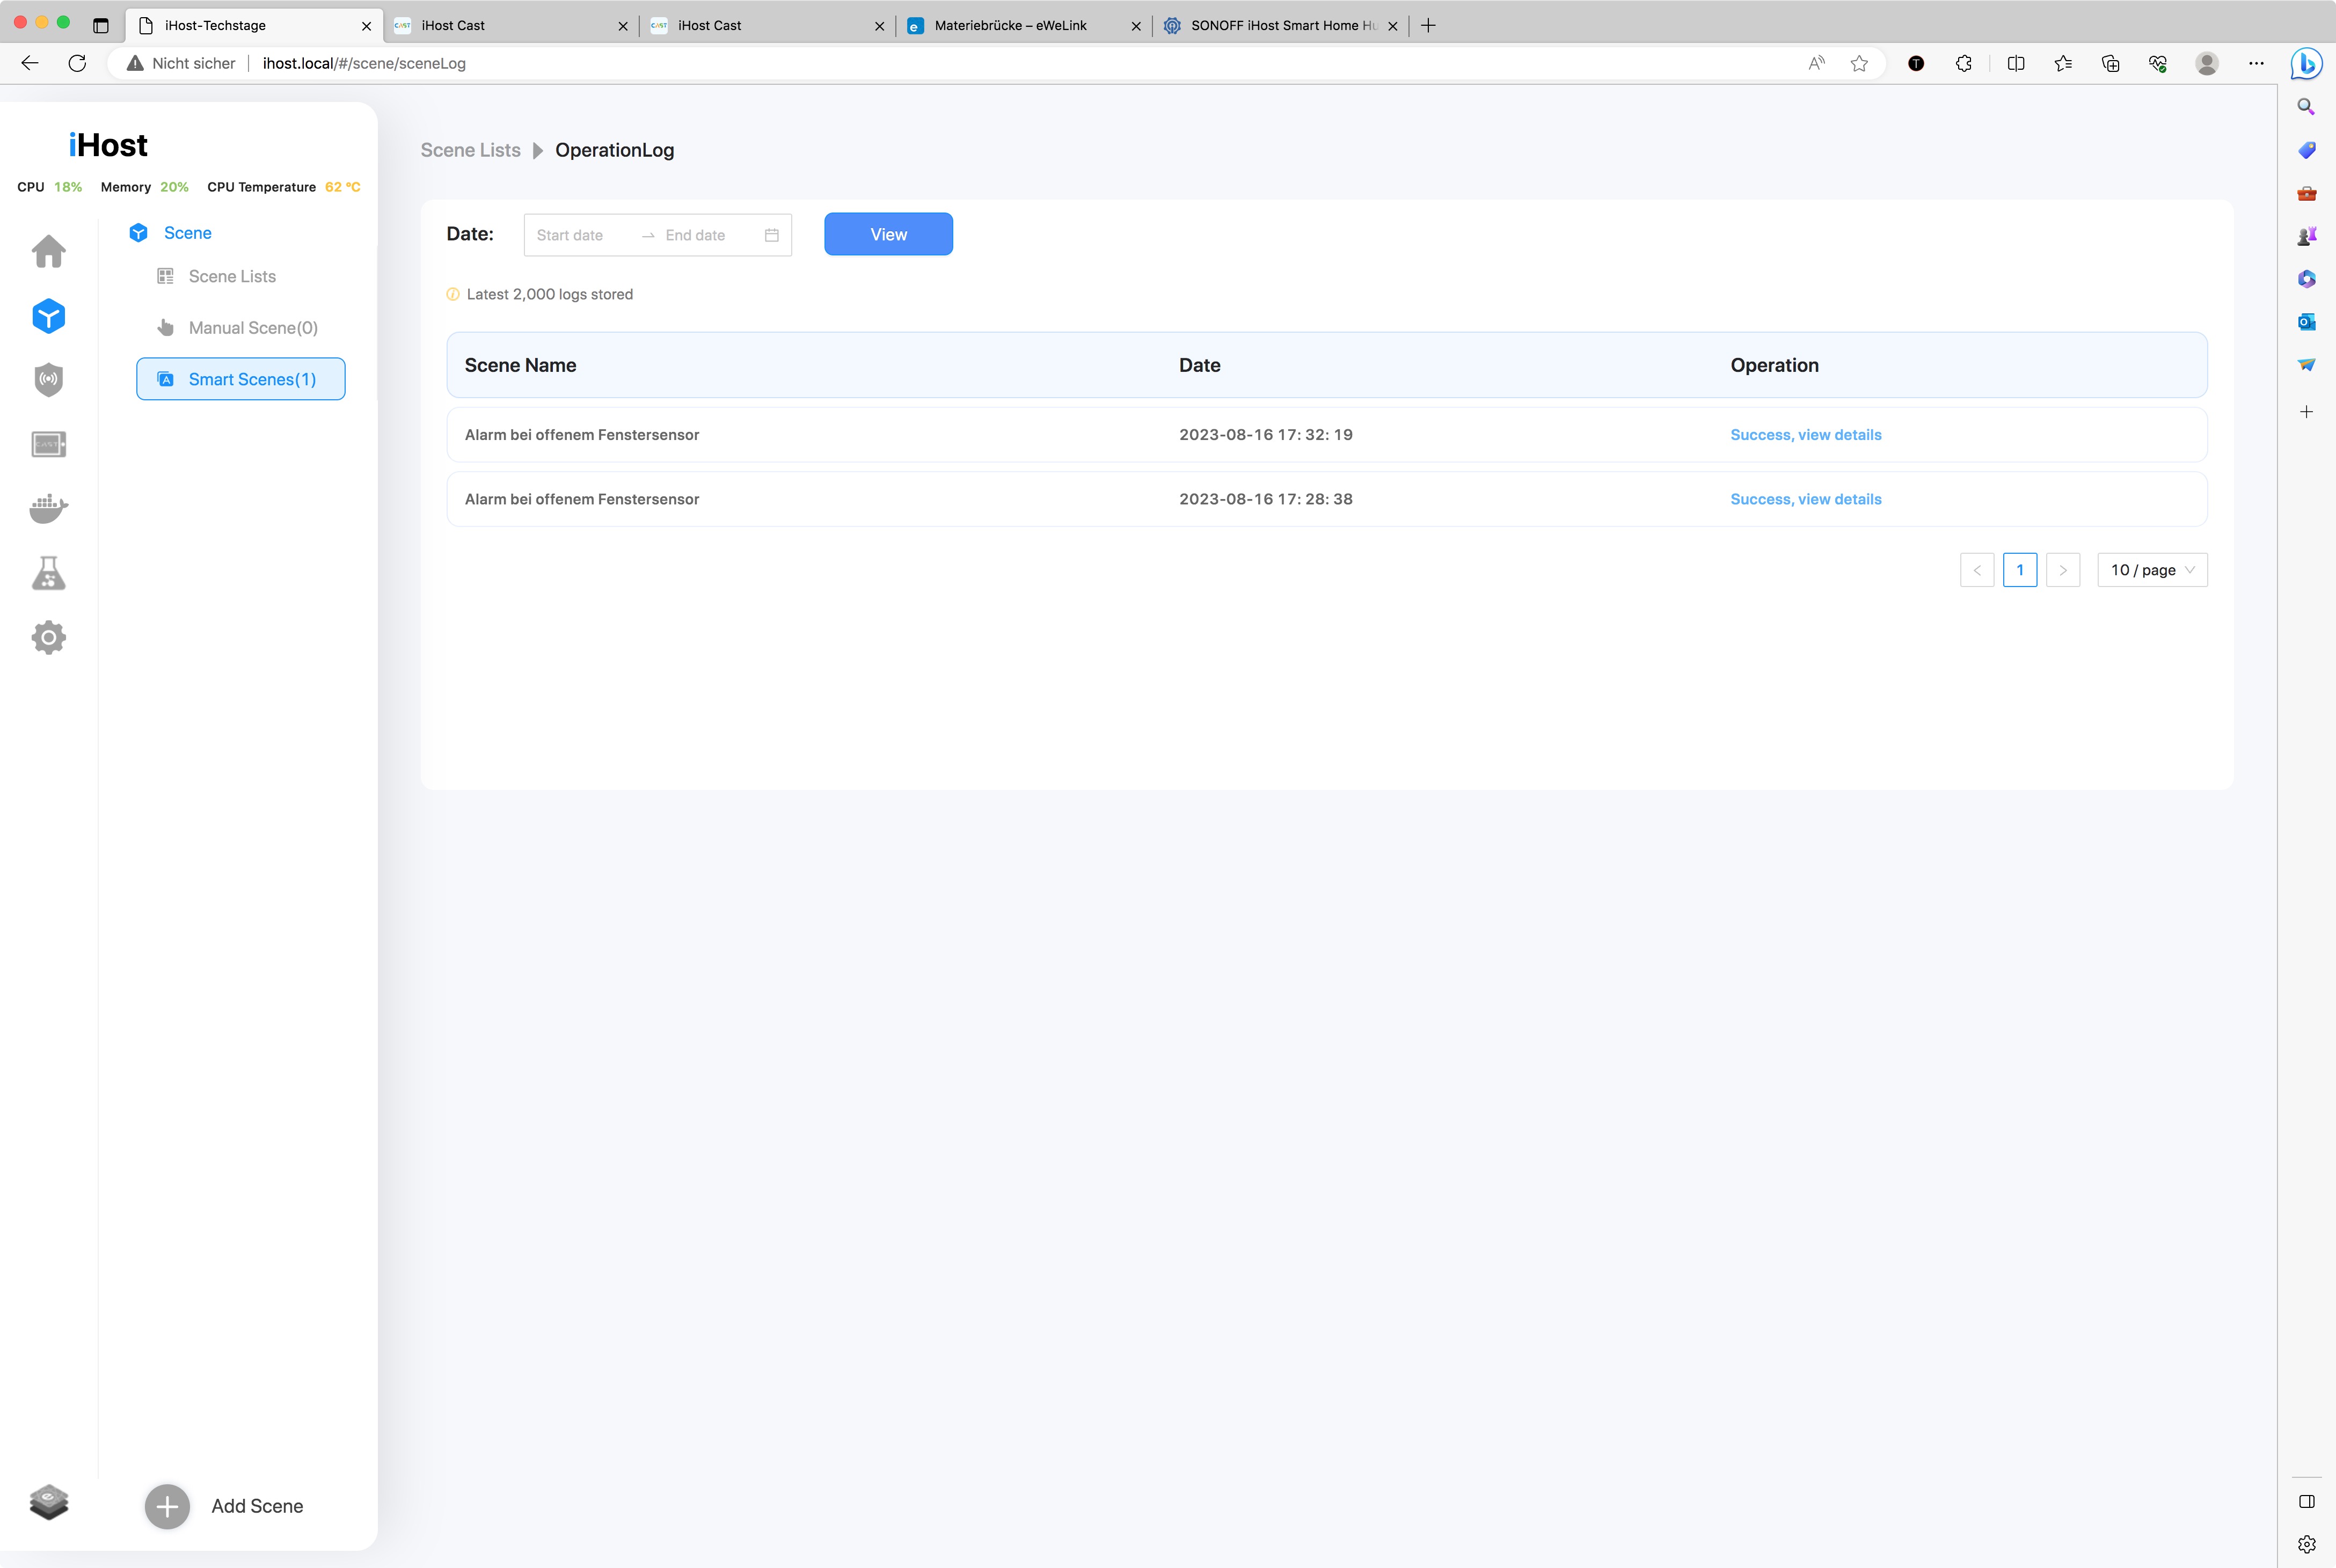Viewport: 2336px width, 1568px height.
Task: Open the 10 / page dropdown
Action: tap(2151, 570)
